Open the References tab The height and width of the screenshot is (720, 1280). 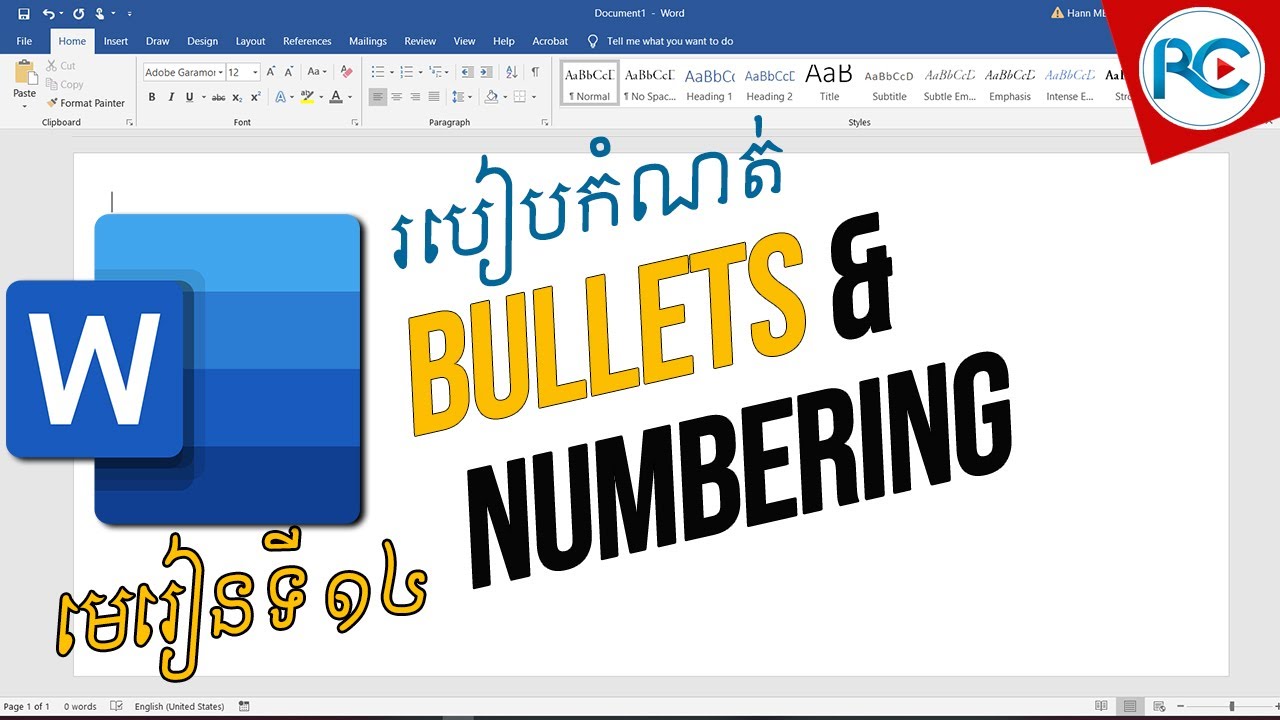point(307,41)
